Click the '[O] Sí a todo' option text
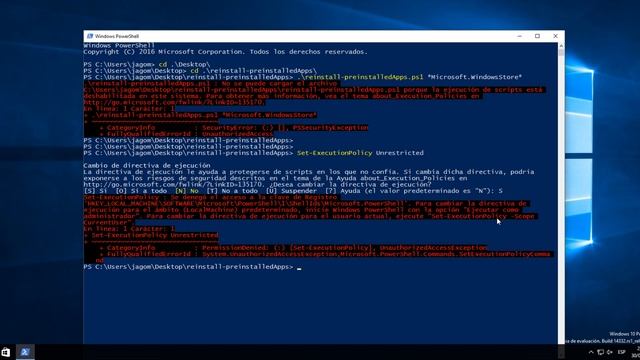 (141, 191)
